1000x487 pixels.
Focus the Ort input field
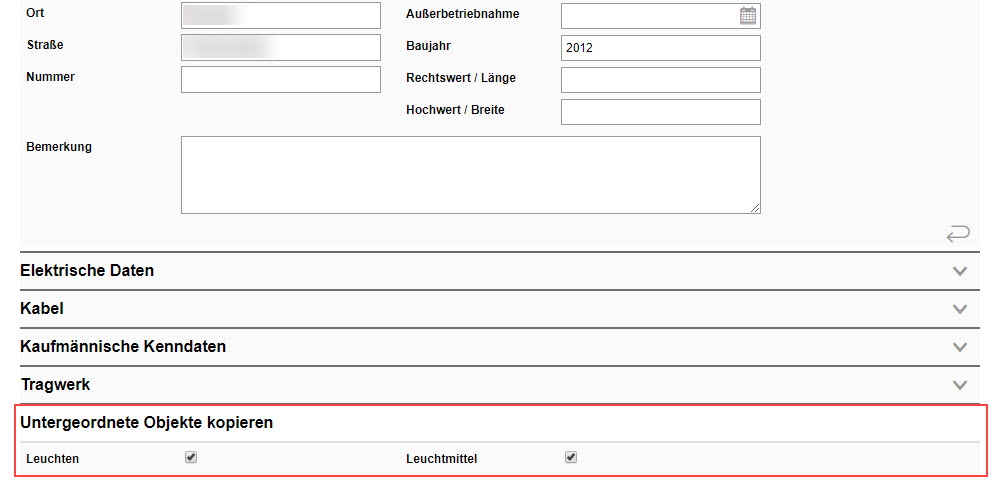pyautogui.click(x=281, y=15)
